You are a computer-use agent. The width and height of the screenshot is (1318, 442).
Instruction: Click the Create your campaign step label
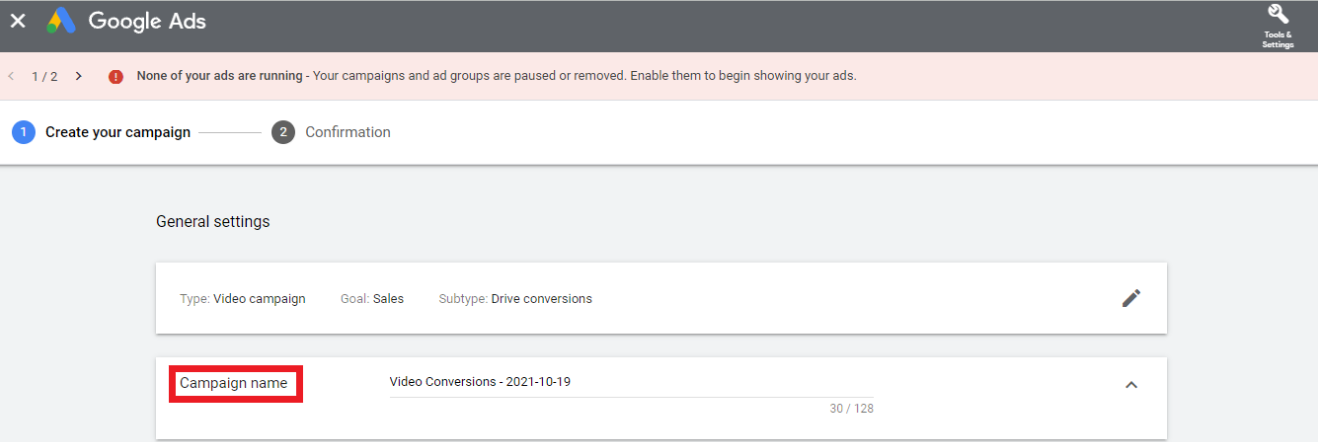pyautogui.click(x=118, y=132)
